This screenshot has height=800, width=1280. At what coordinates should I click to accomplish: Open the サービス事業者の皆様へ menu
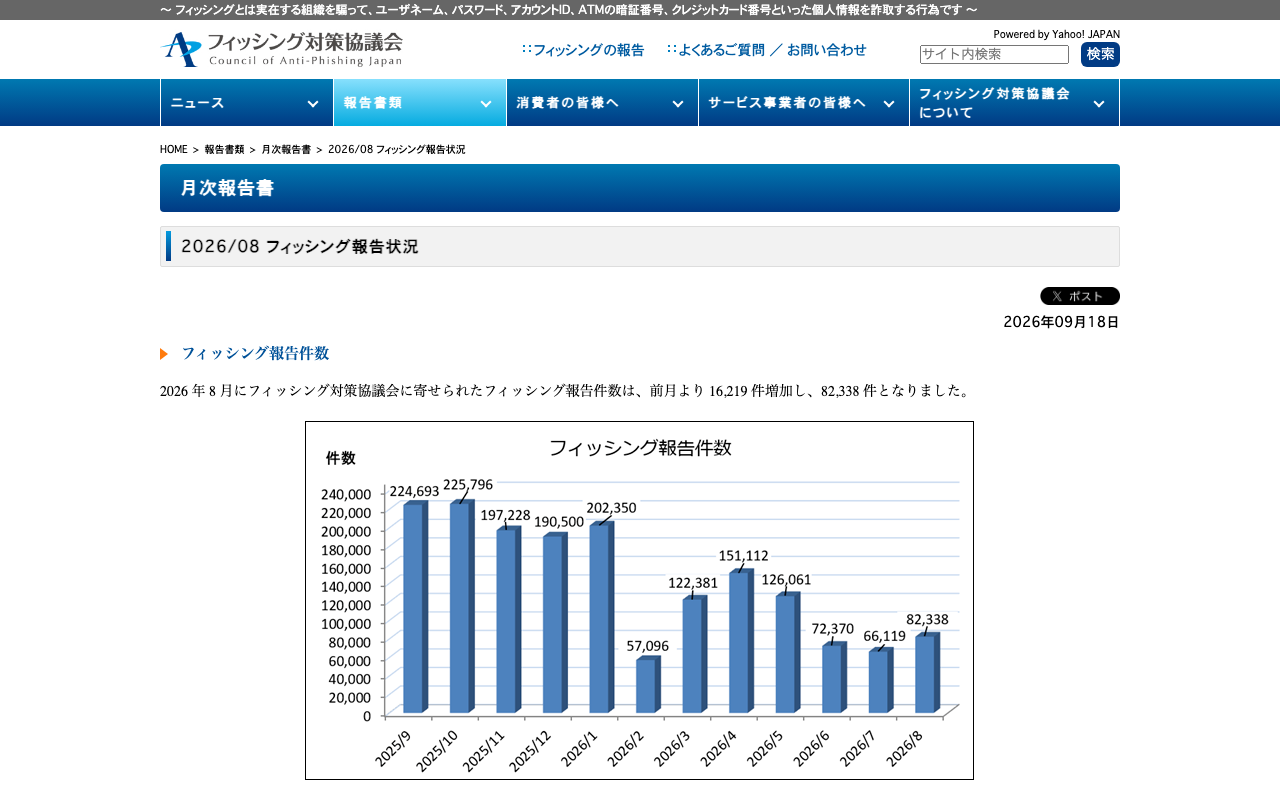(804, 103)
